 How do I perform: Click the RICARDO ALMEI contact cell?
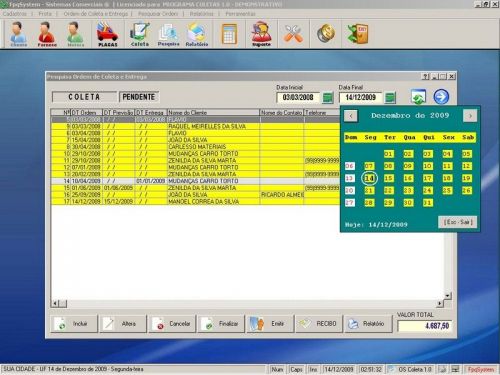[x=282, y=195]
